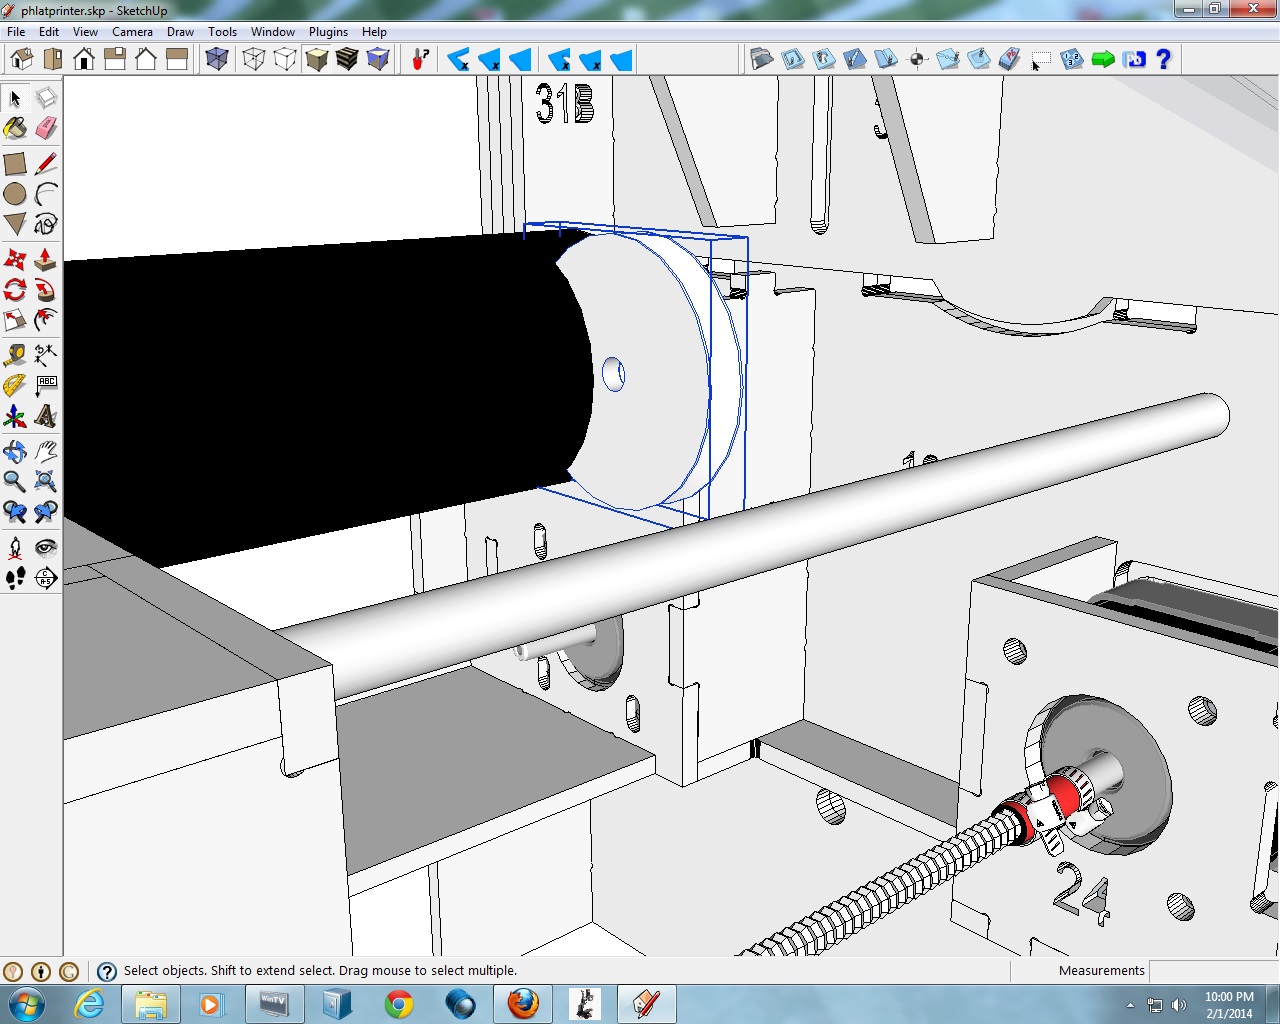Open Firefox from the taskbar
Viewport: 1280px width, 1024px height.
(x=522, y=1003)
